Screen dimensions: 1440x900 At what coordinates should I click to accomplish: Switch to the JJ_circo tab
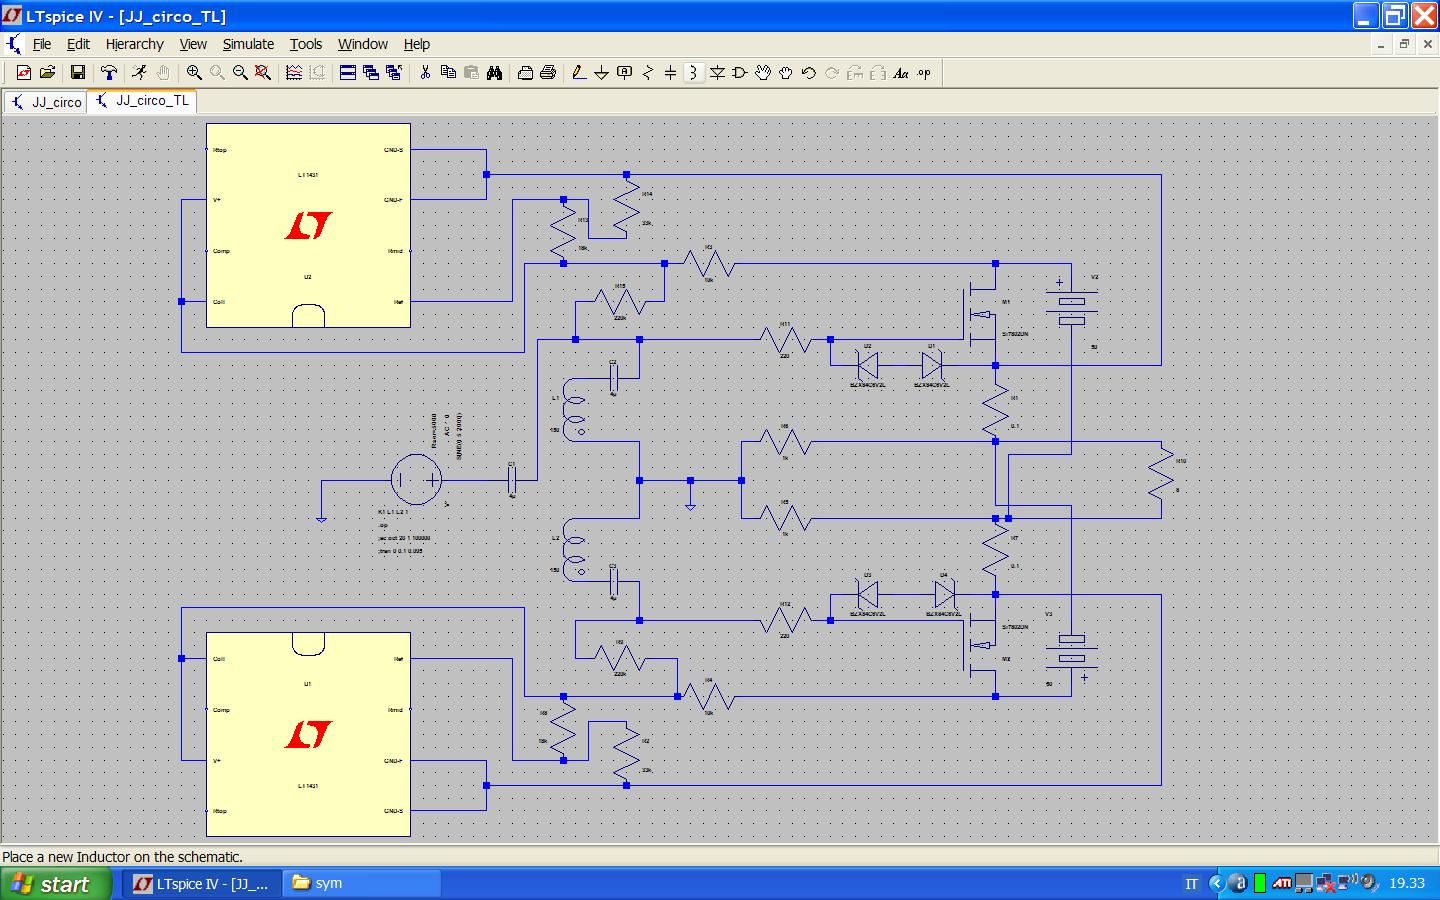pyautogui.click(x=46, y=102)
